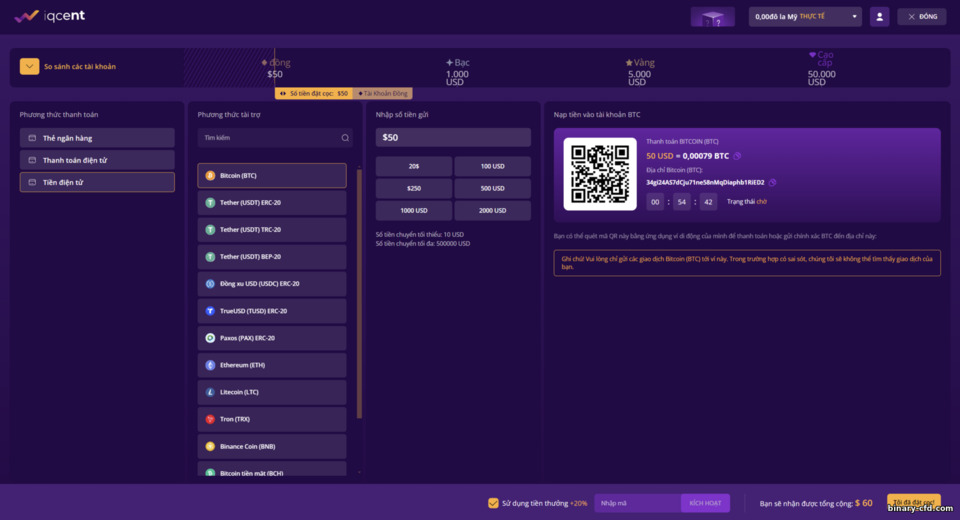Click the Bitcoin (BTC) coin icon
Screen dimensions: 960x520
pyautogui.click(x=210, y=175)
